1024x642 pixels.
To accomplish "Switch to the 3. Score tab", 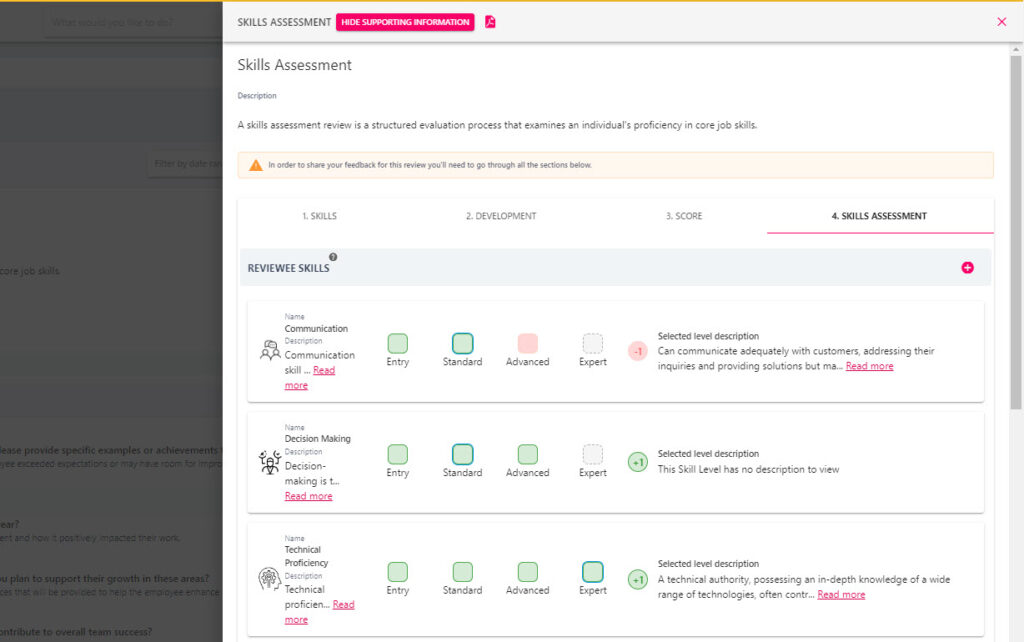I will pyautogui.click(x=684, y=216).
